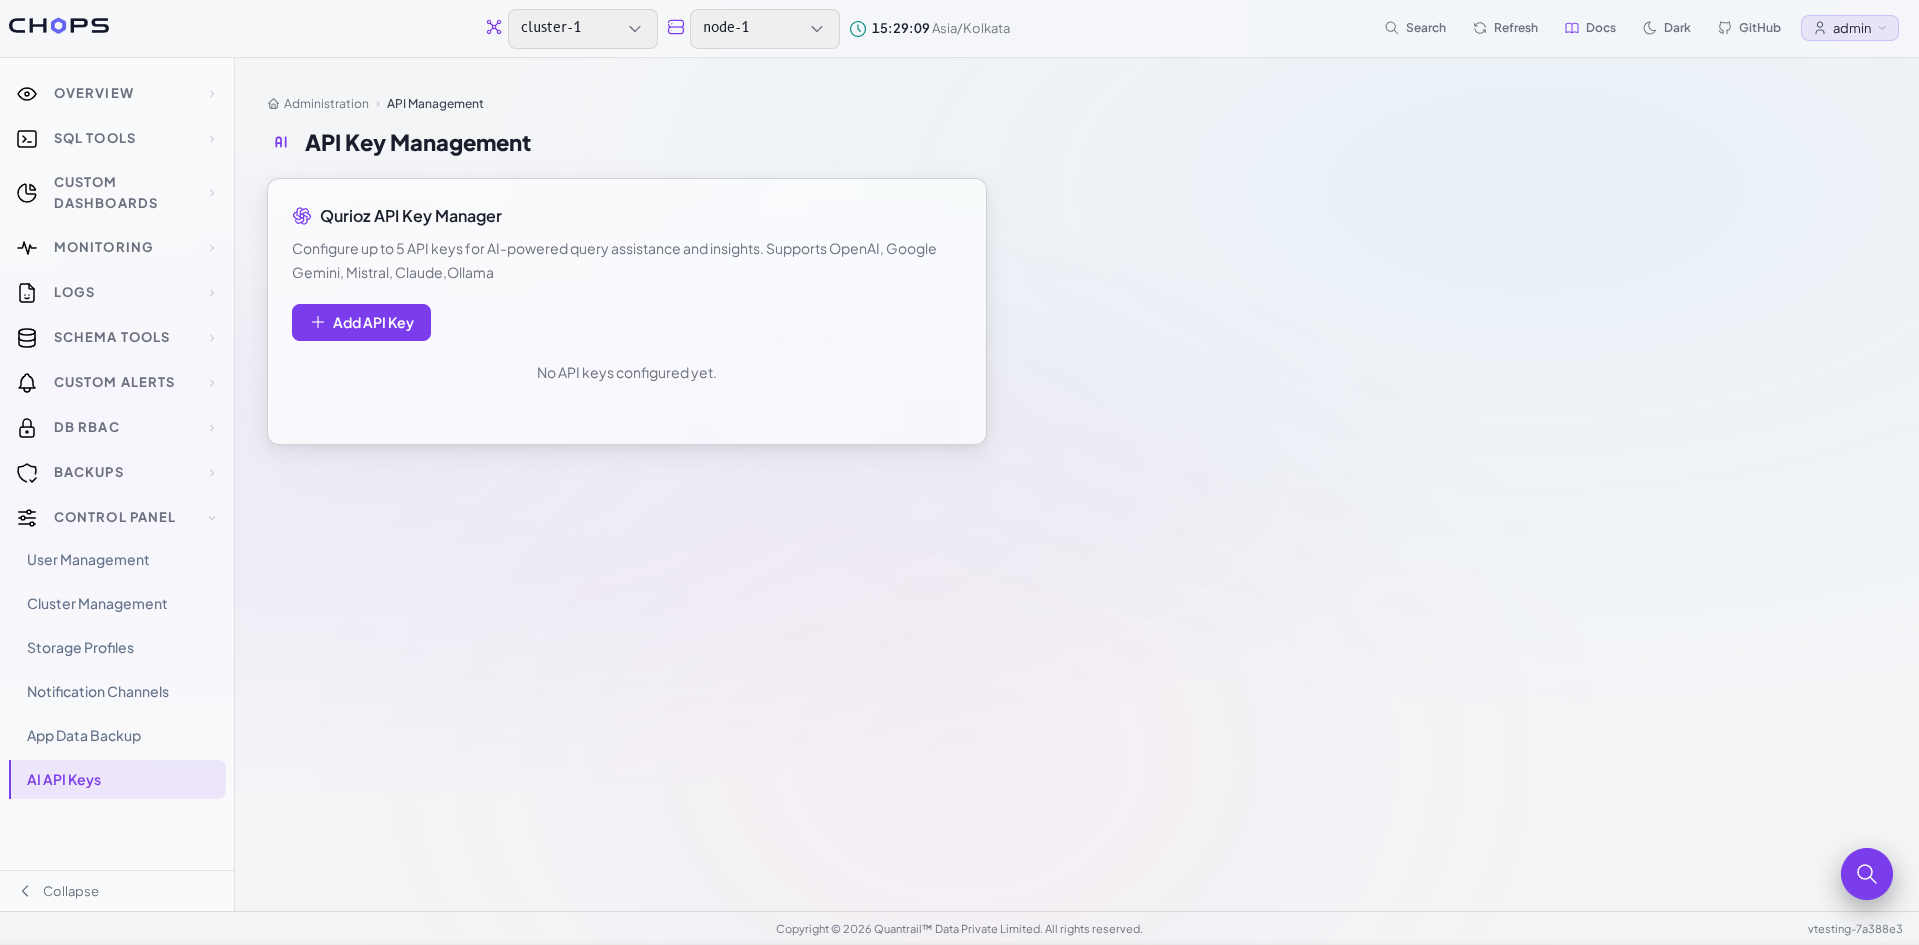
Task: Click the Control Panel sliders icon
Action: 27,518
